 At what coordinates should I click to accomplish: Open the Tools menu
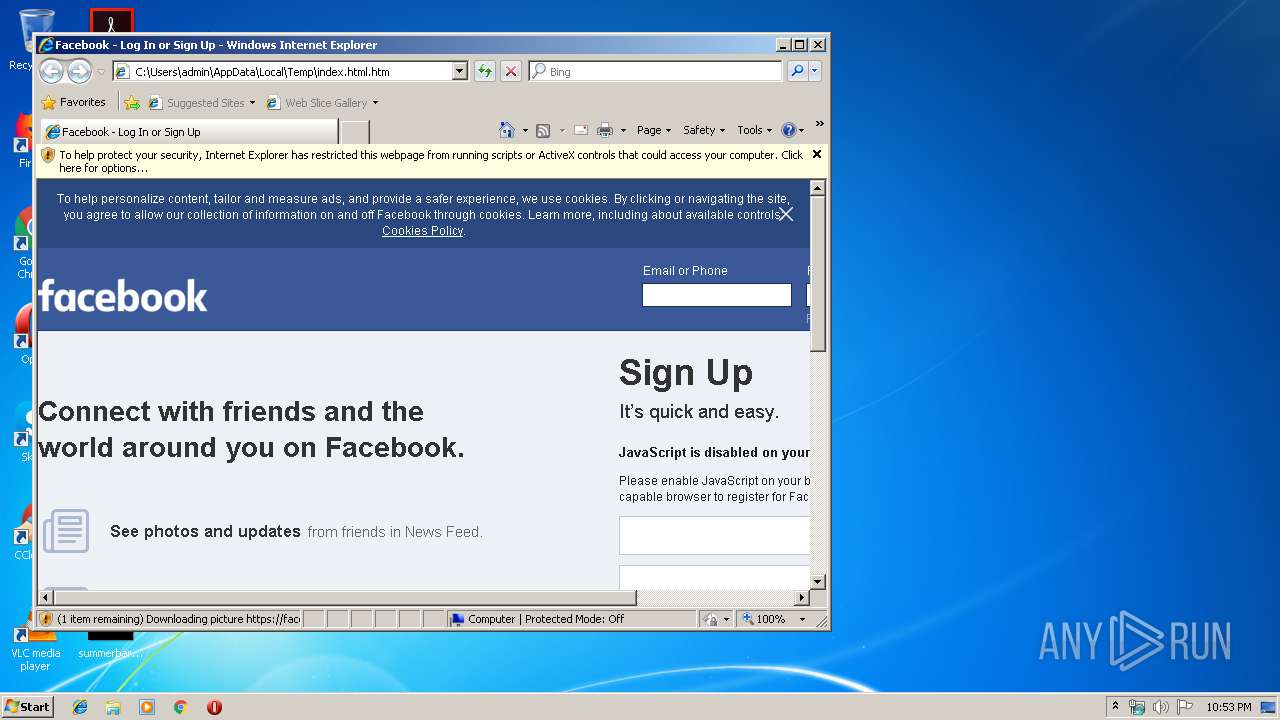[755, 130]
